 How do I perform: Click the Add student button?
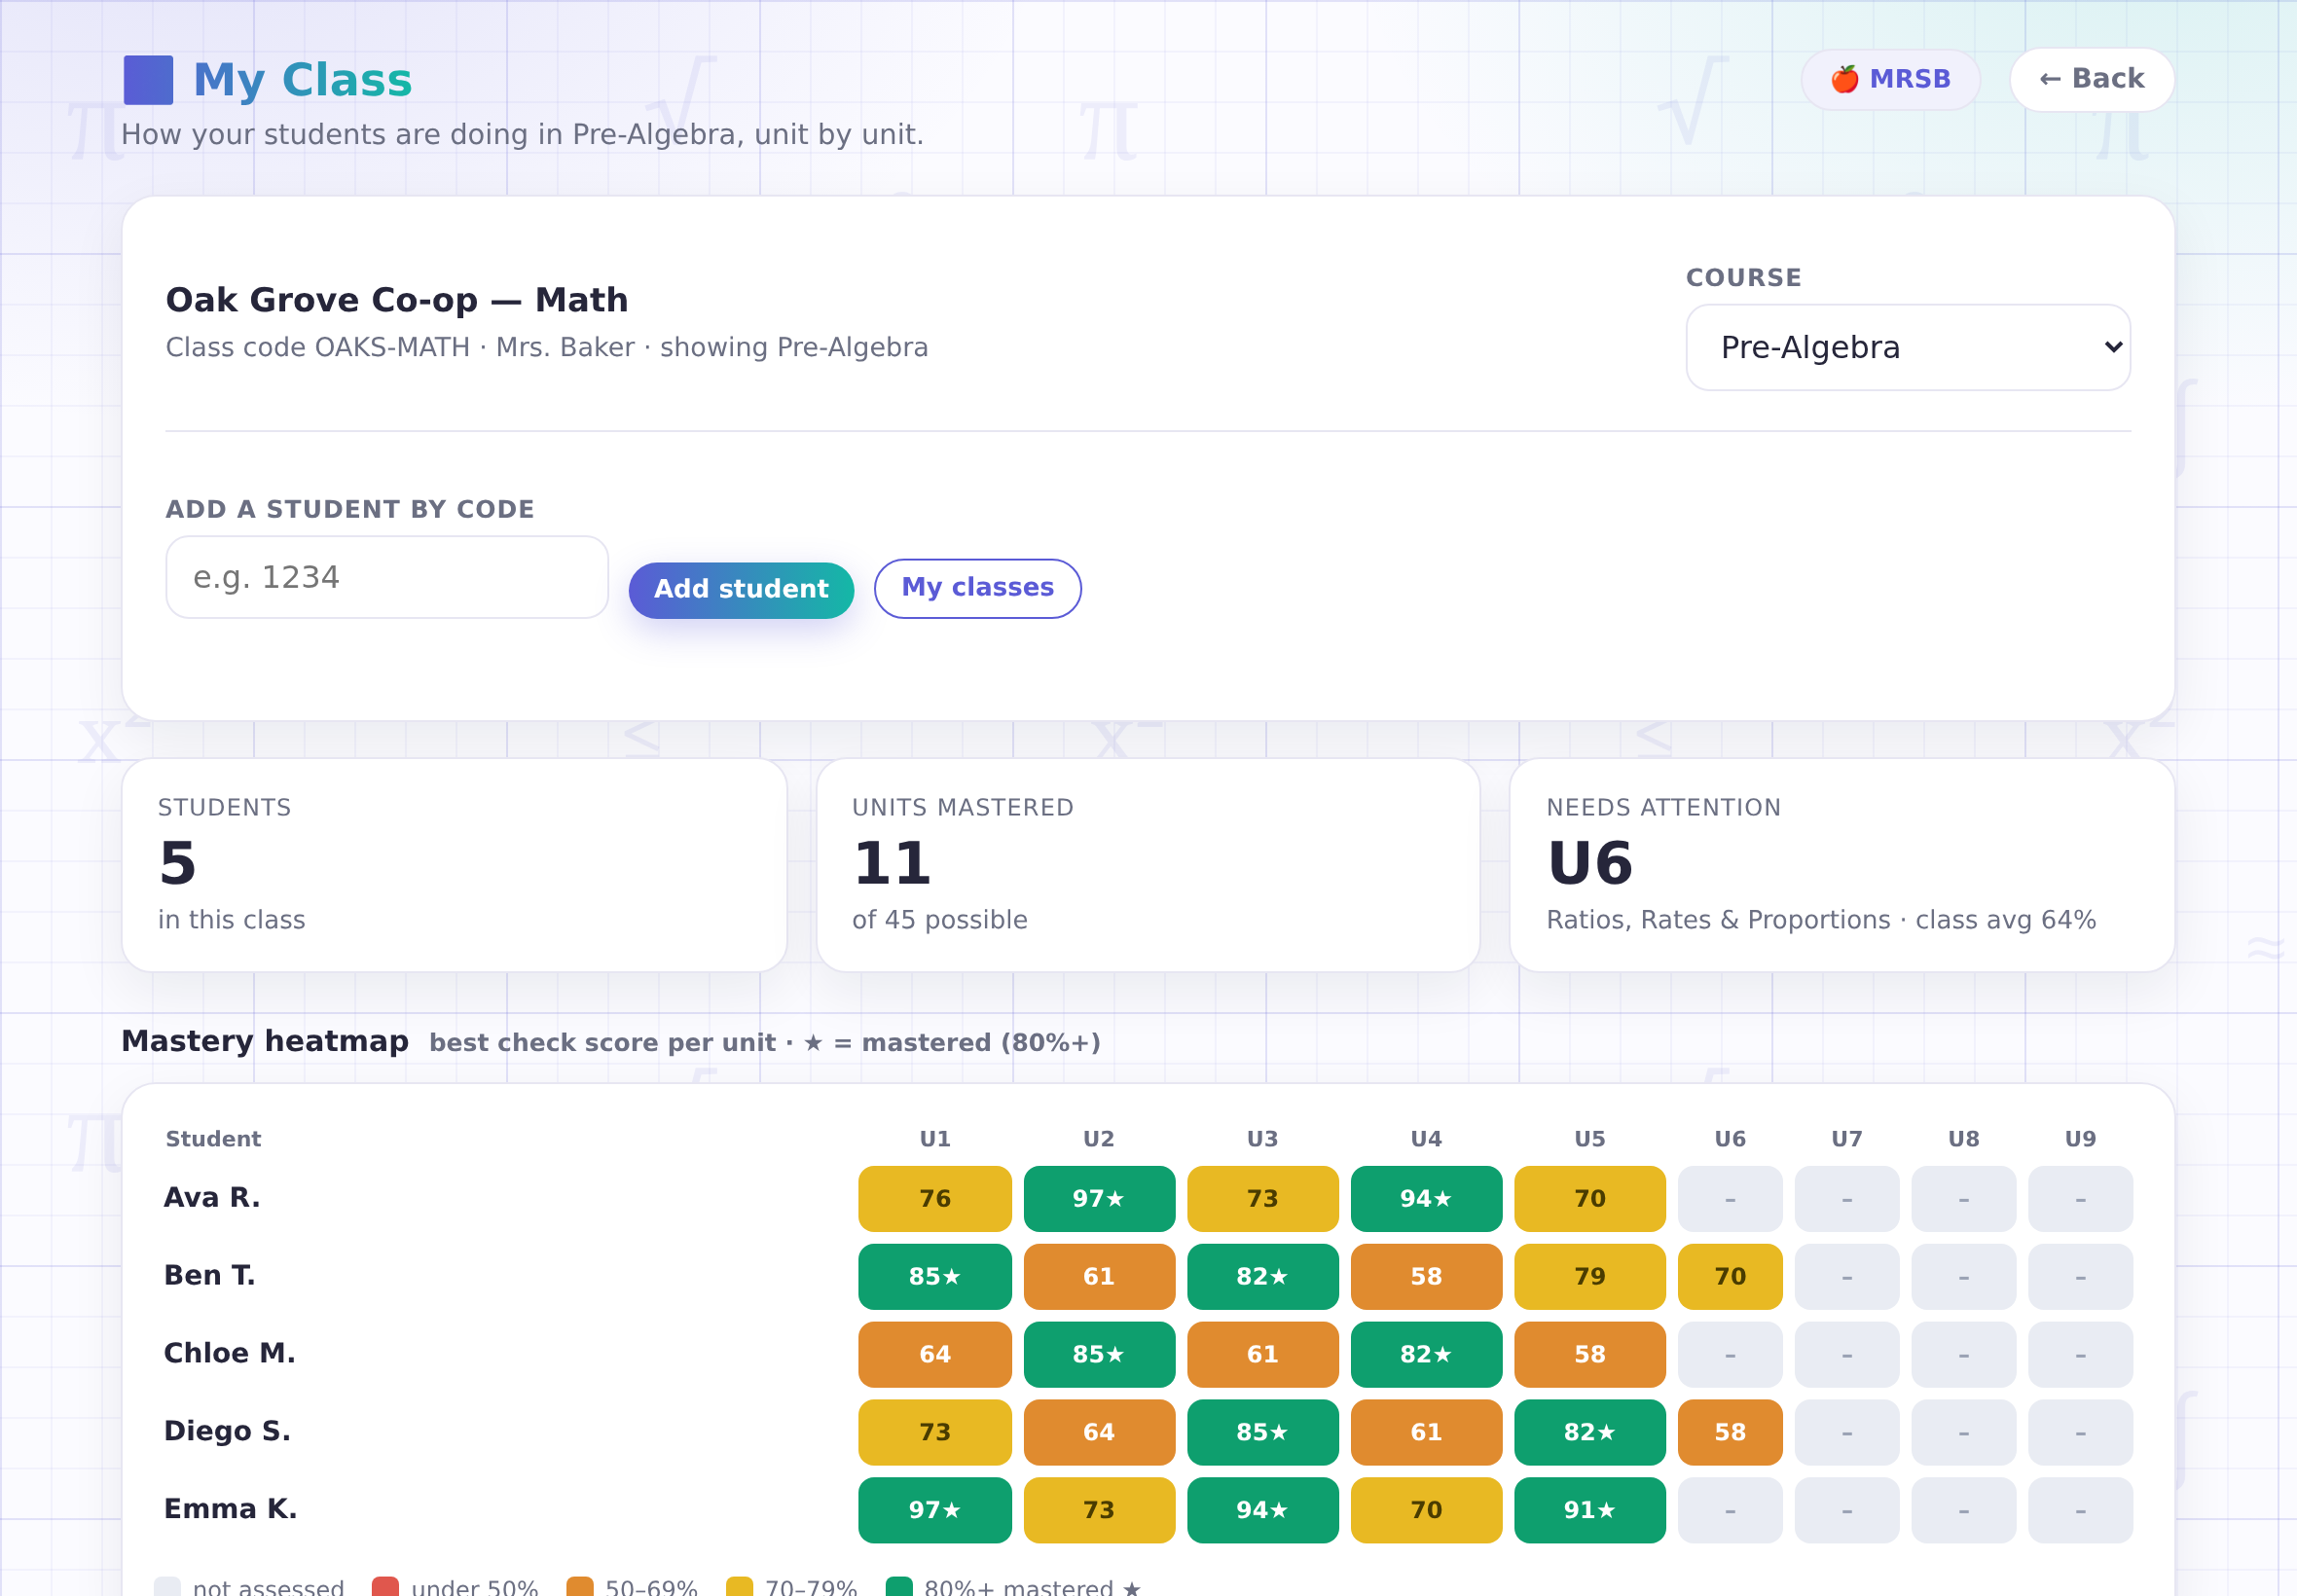tap(741, 589)
